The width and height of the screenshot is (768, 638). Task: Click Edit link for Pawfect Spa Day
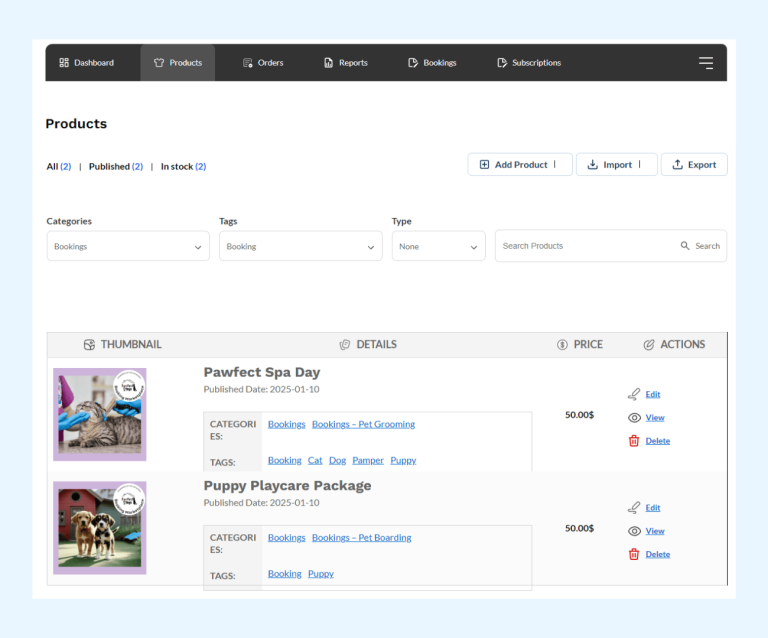(652, 394)
